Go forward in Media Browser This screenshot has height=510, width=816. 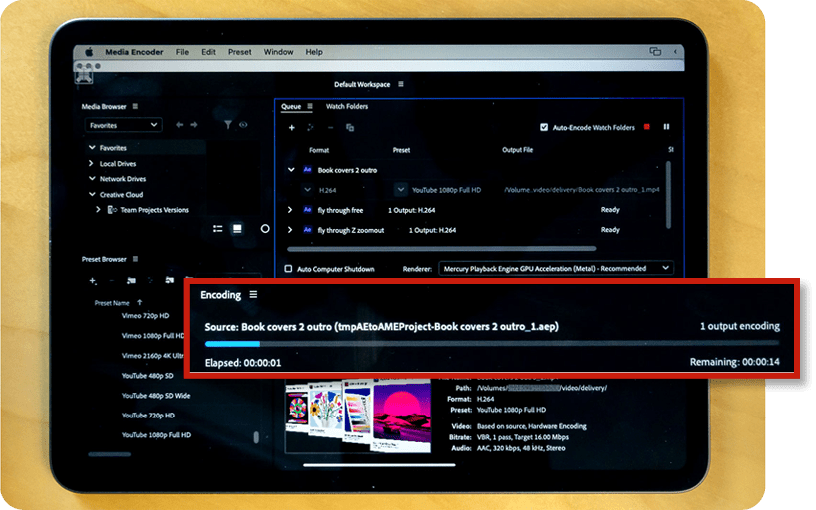tap(194, 125)
